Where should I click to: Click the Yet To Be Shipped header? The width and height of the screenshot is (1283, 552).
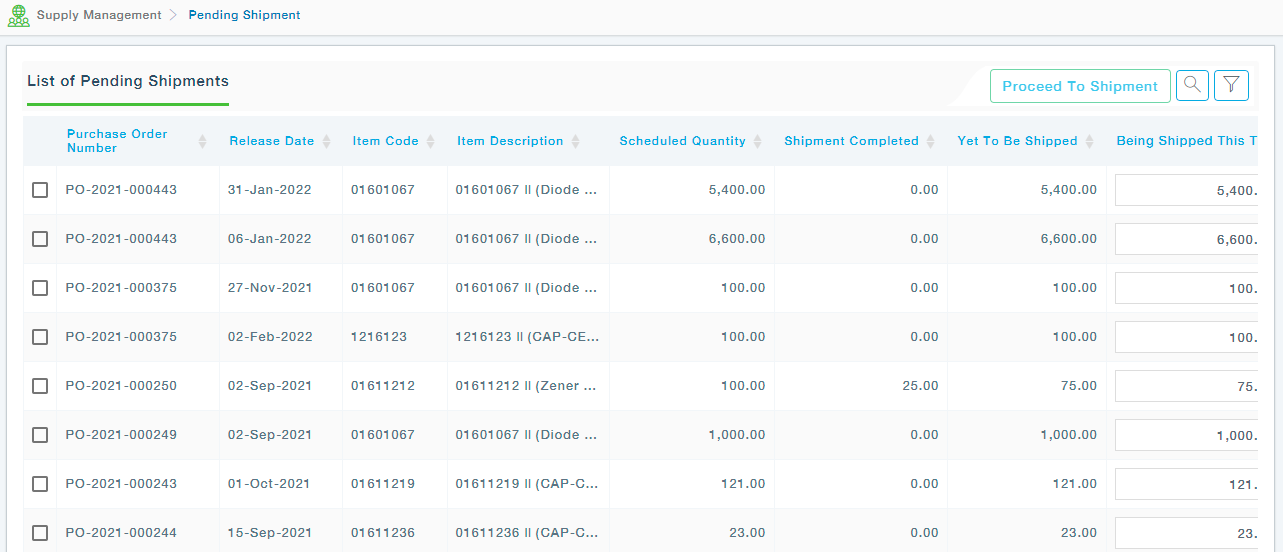tap(1017, 141)
